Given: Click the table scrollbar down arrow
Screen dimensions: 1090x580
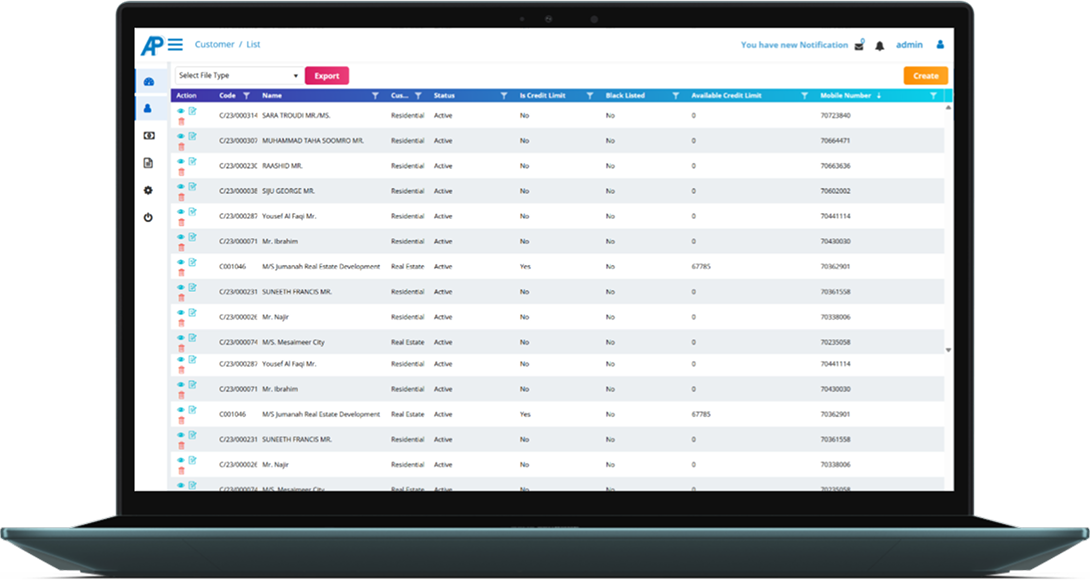Looking at the screenshot, I should click(x=948, y=350).
